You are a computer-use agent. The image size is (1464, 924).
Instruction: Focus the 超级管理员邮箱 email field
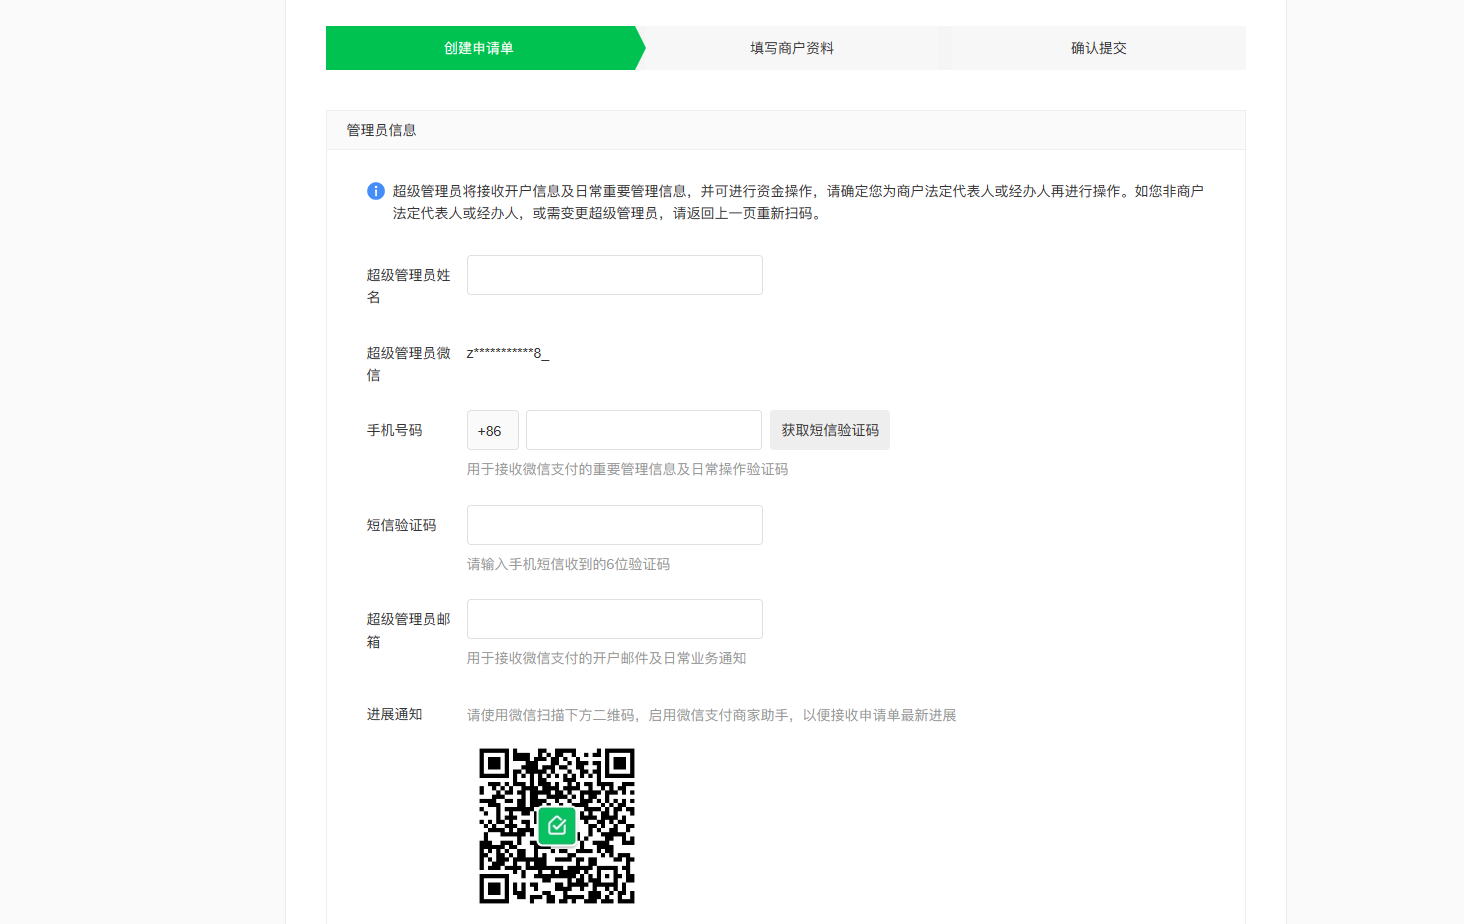point(615,619)
